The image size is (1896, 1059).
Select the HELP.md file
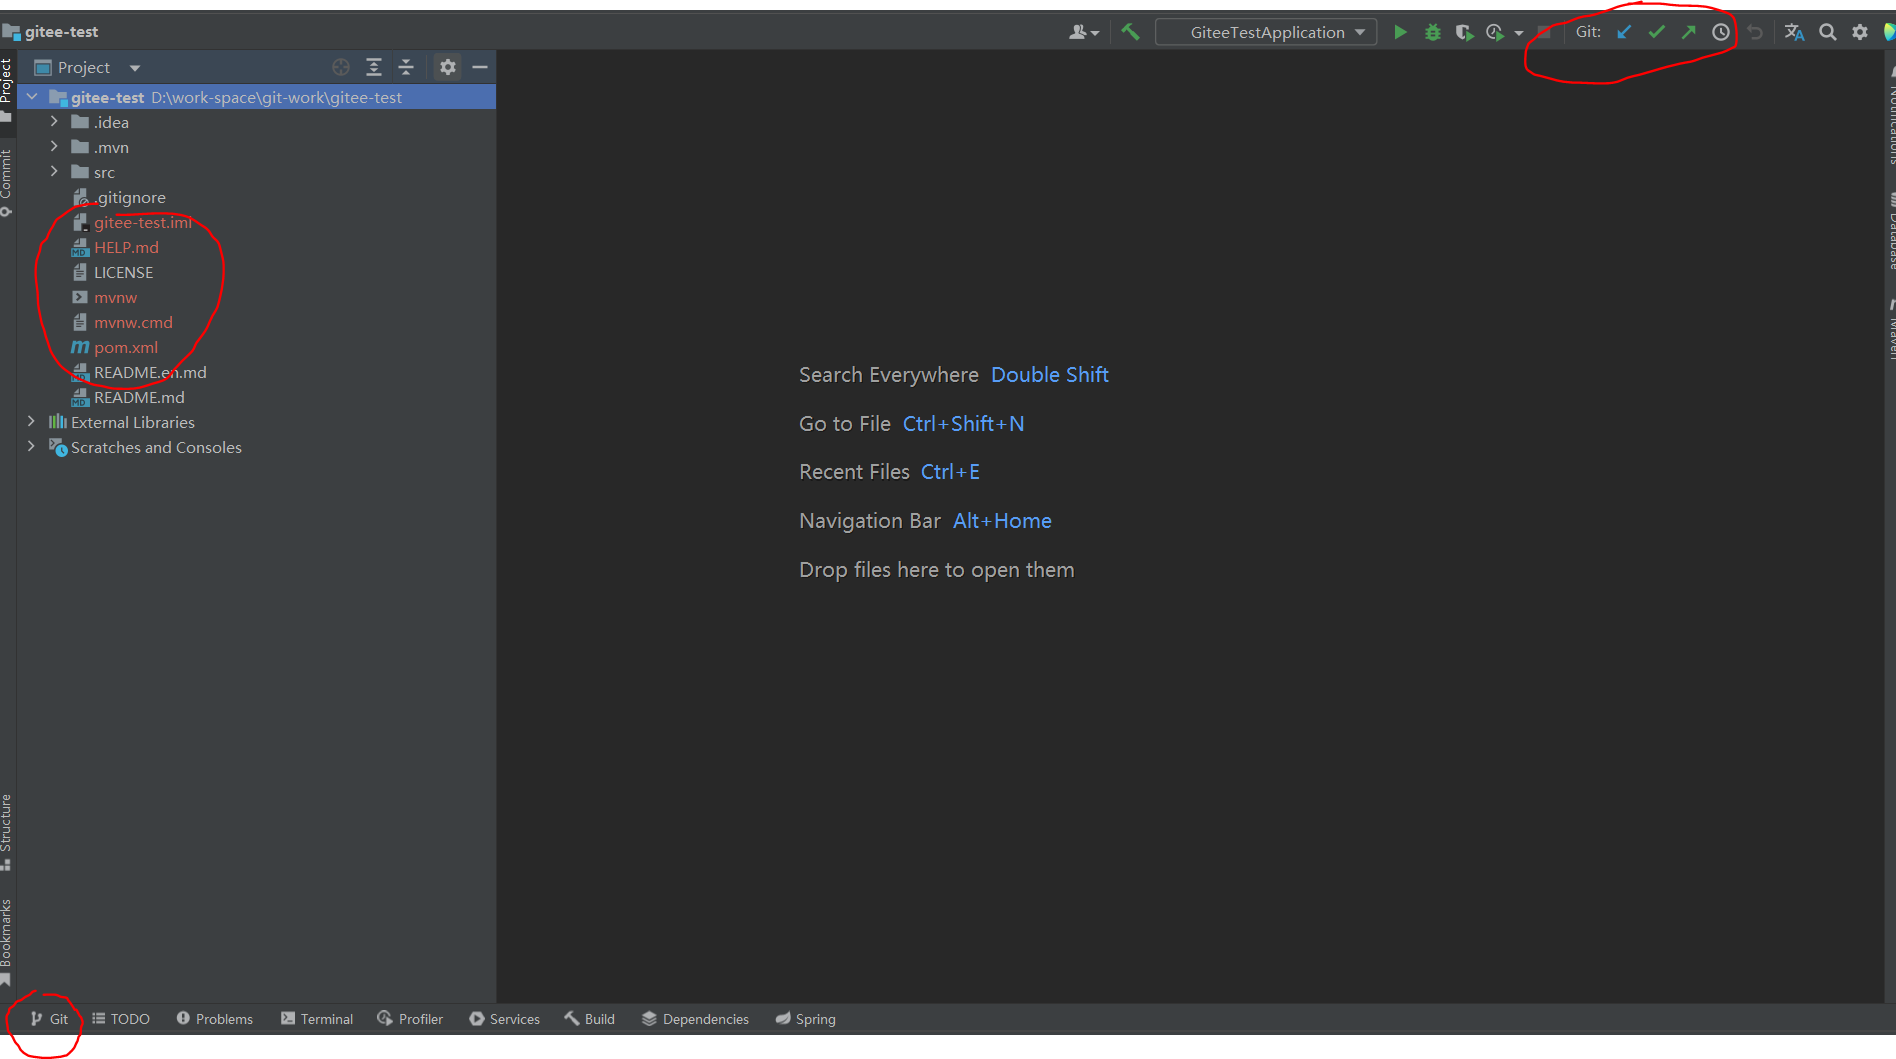point(126,247)
